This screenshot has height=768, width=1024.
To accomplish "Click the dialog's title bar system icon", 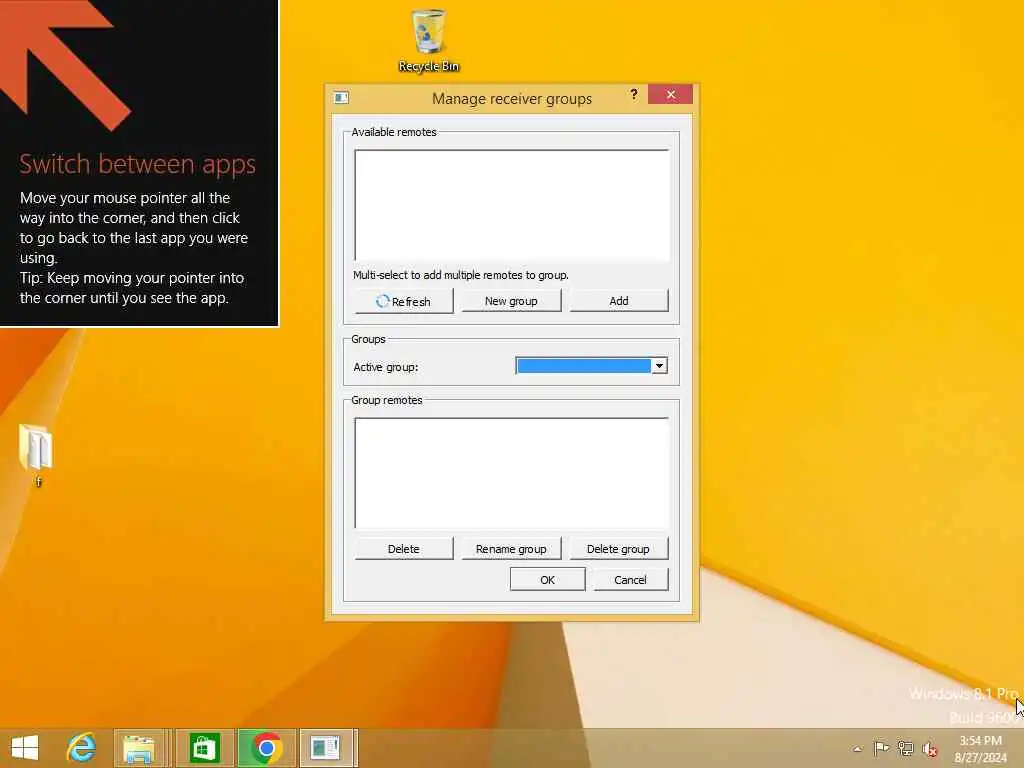I will point(341,98).
